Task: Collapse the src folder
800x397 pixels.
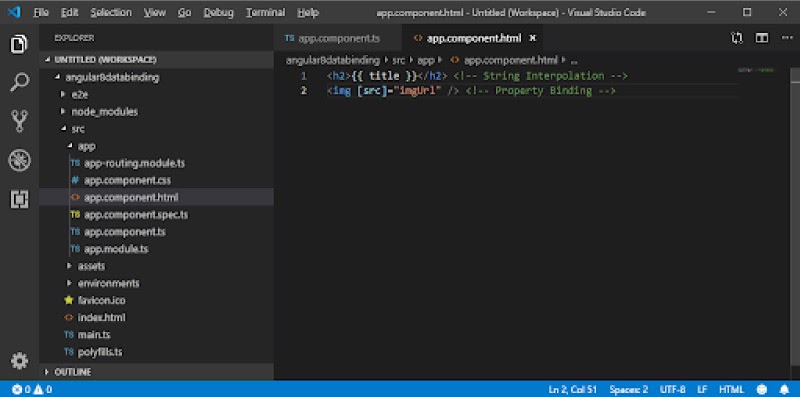Action: click(78, 129)
